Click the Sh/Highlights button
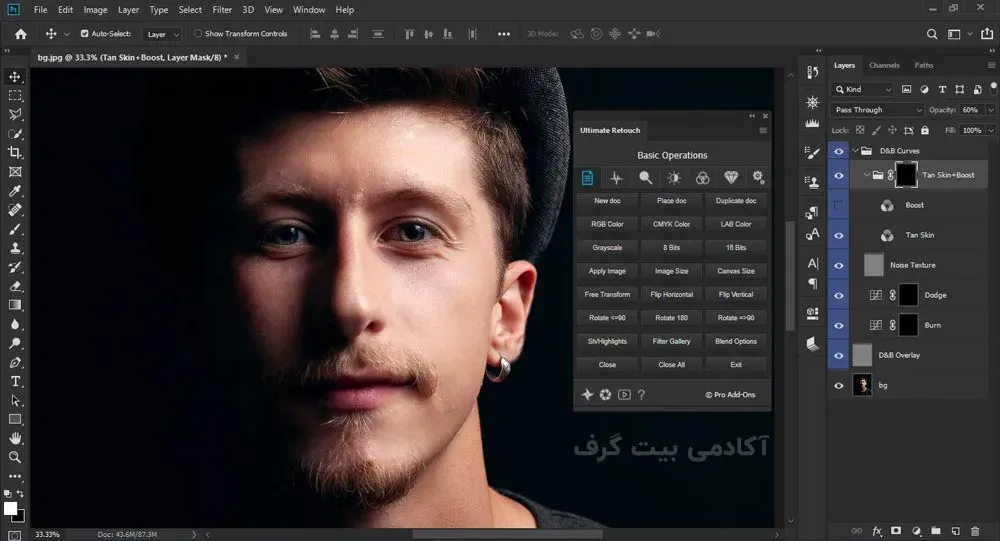 pyautogui.click(x=607, y=341)
